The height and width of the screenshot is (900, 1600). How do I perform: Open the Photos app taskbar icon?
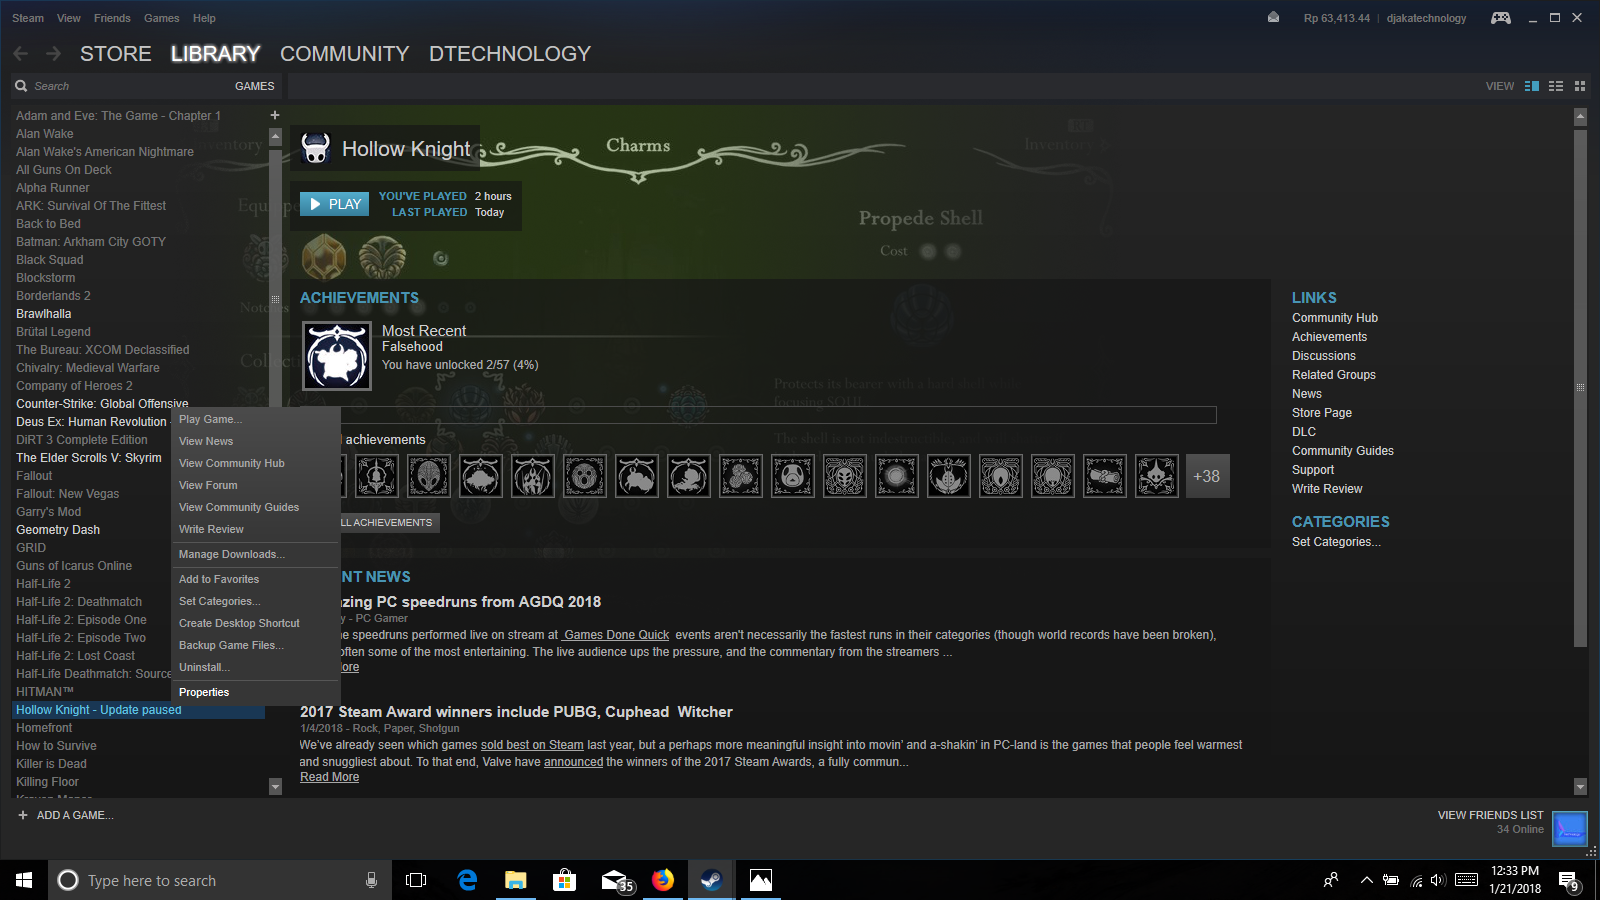pos(761,880)
